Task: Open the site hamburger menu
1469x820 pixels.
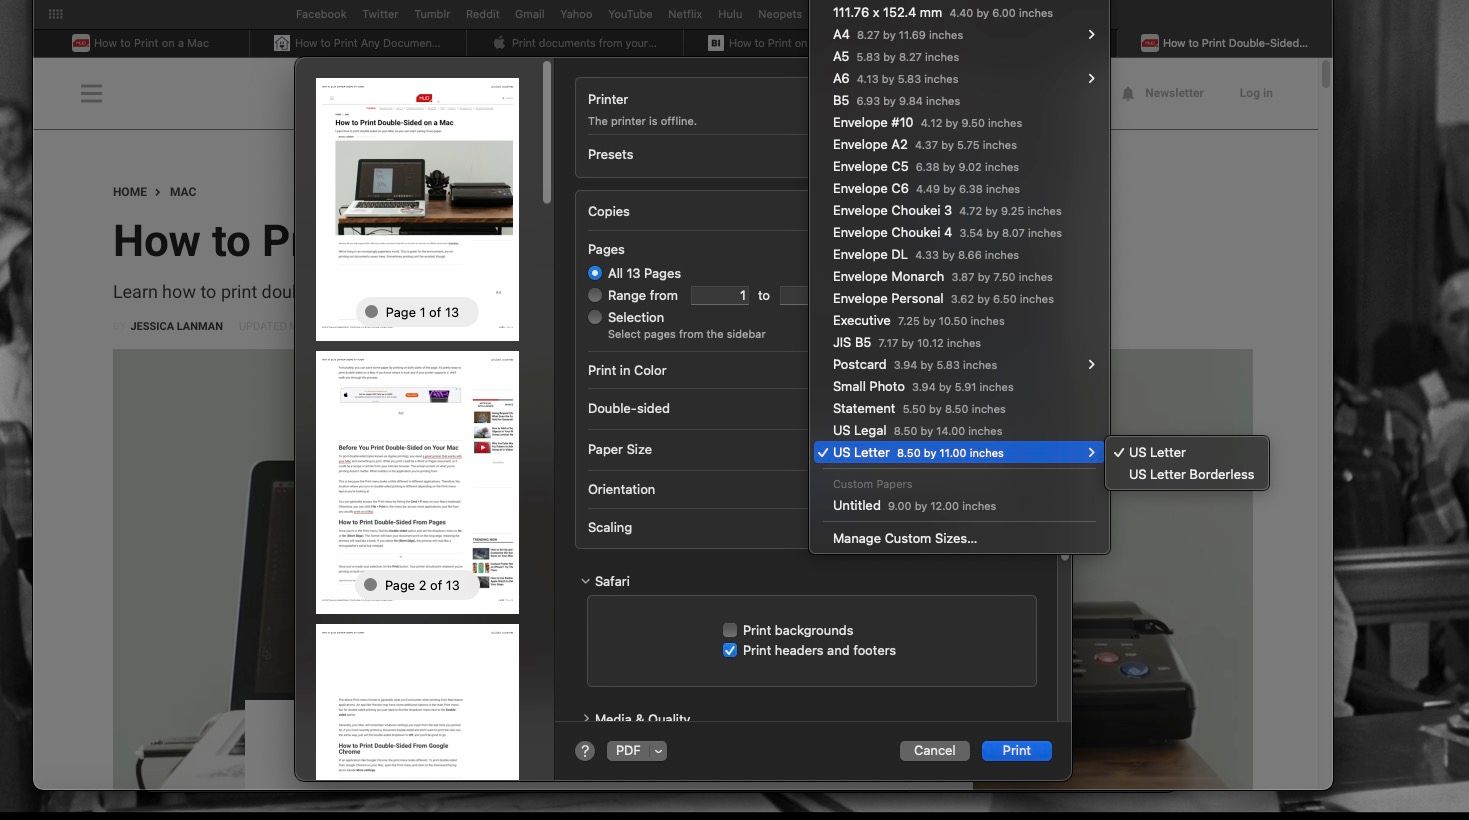Action: click(x=91, y=93)
